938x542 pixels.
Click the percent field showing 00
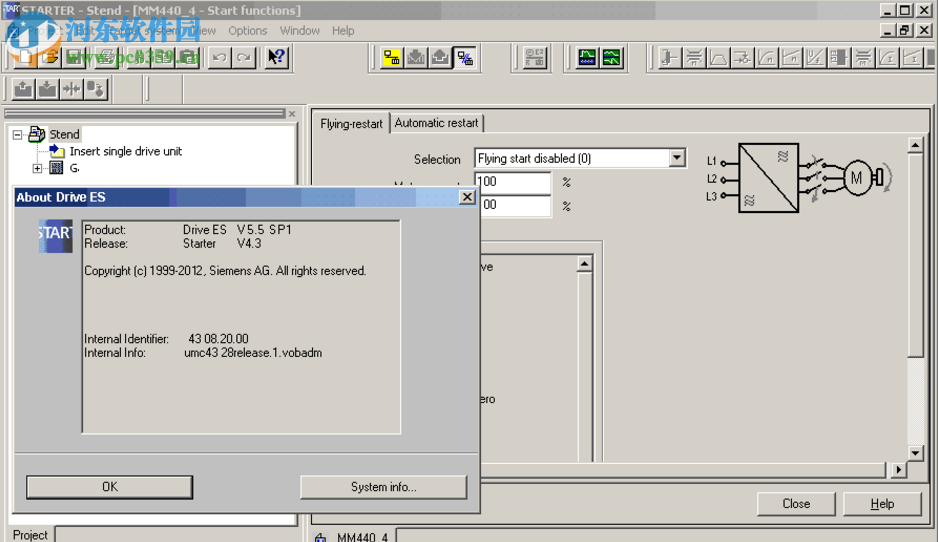pos(516,205)
